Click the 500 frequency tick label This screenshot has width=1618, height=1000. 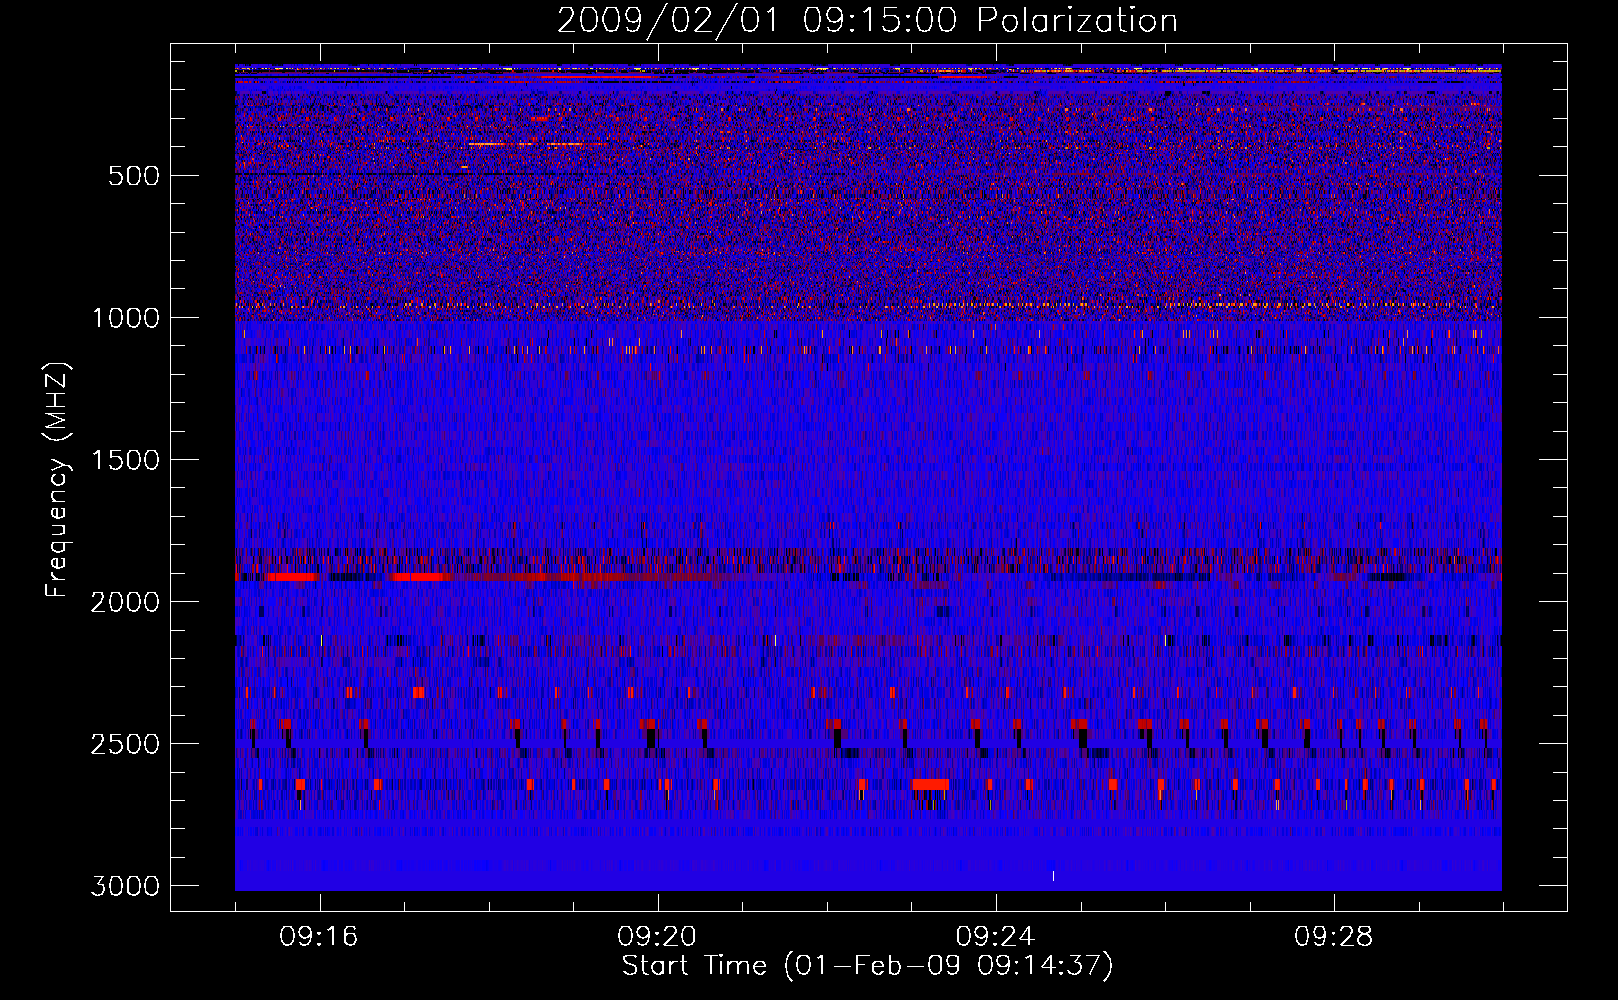(x=134, y=176)
